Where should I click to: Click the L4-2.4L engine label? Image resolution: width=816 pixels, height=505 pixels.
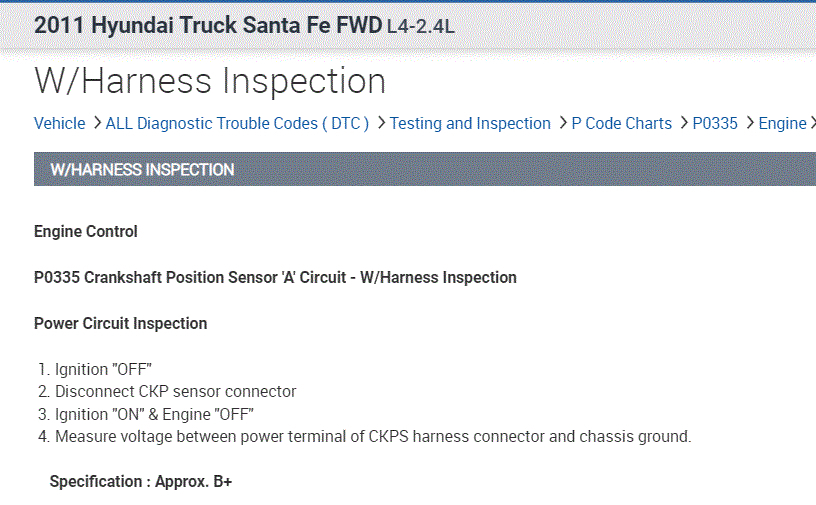click(420, 28)
